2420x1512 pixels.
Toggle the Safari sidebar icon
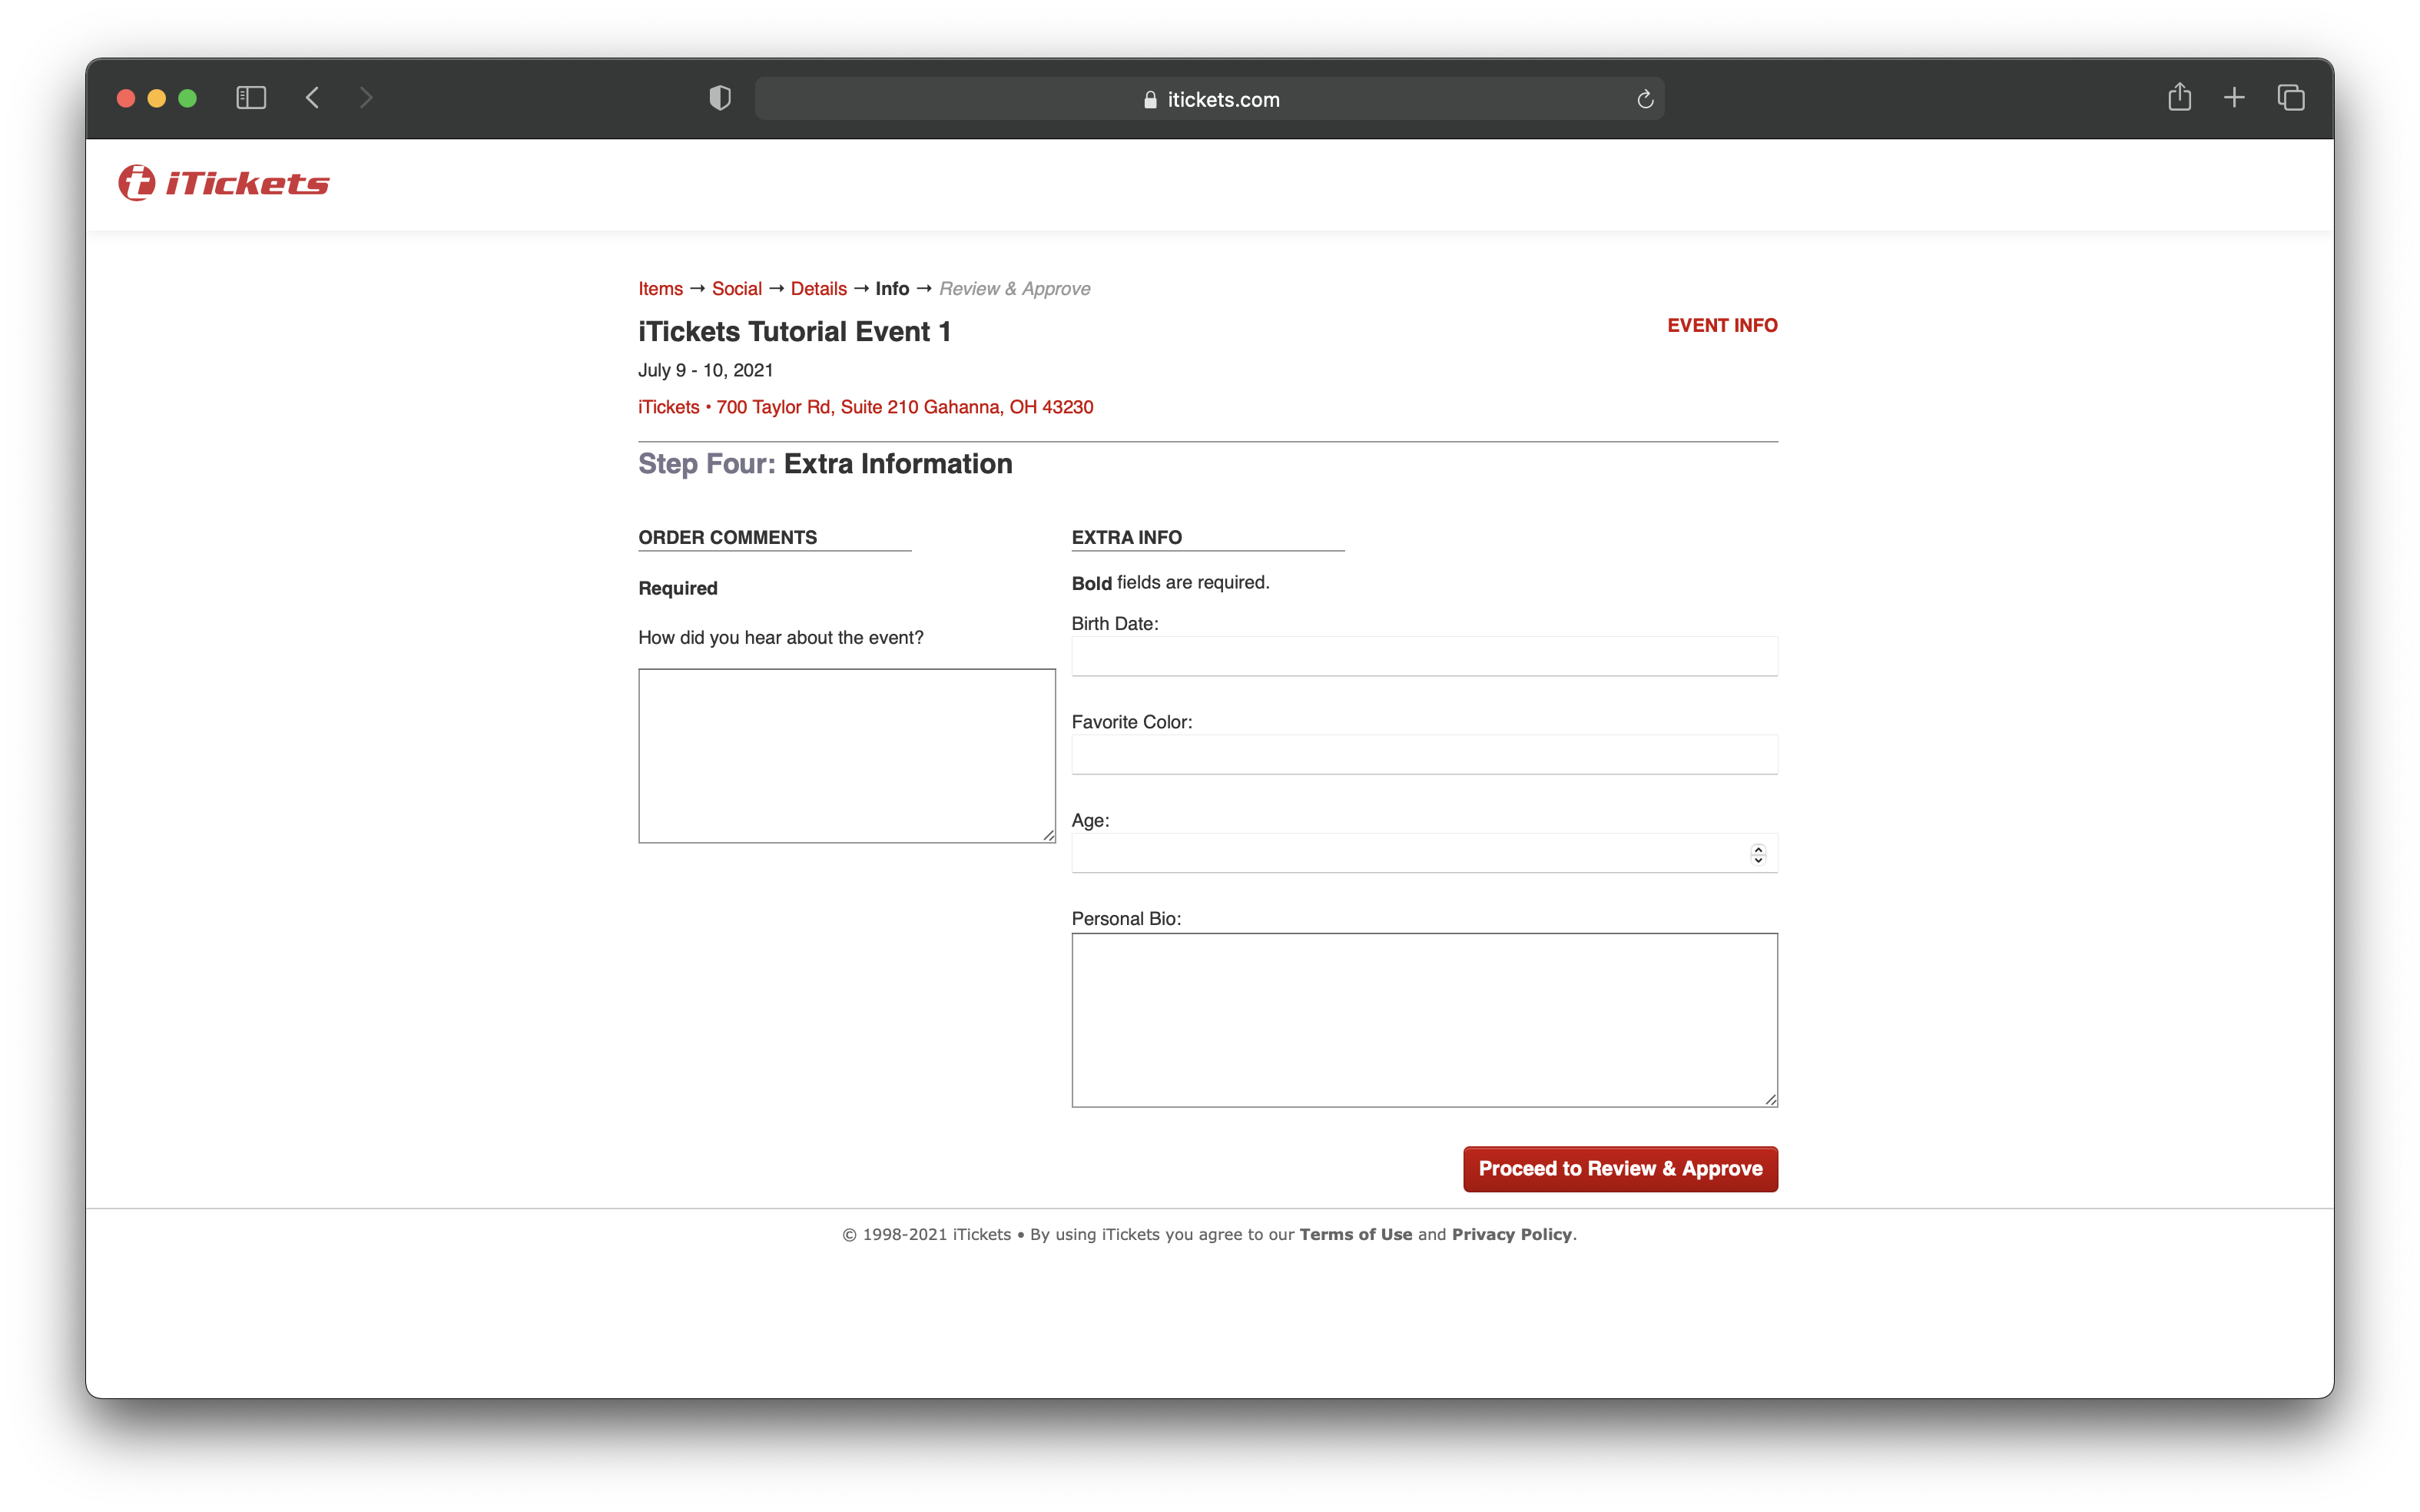tap(250, 98)
